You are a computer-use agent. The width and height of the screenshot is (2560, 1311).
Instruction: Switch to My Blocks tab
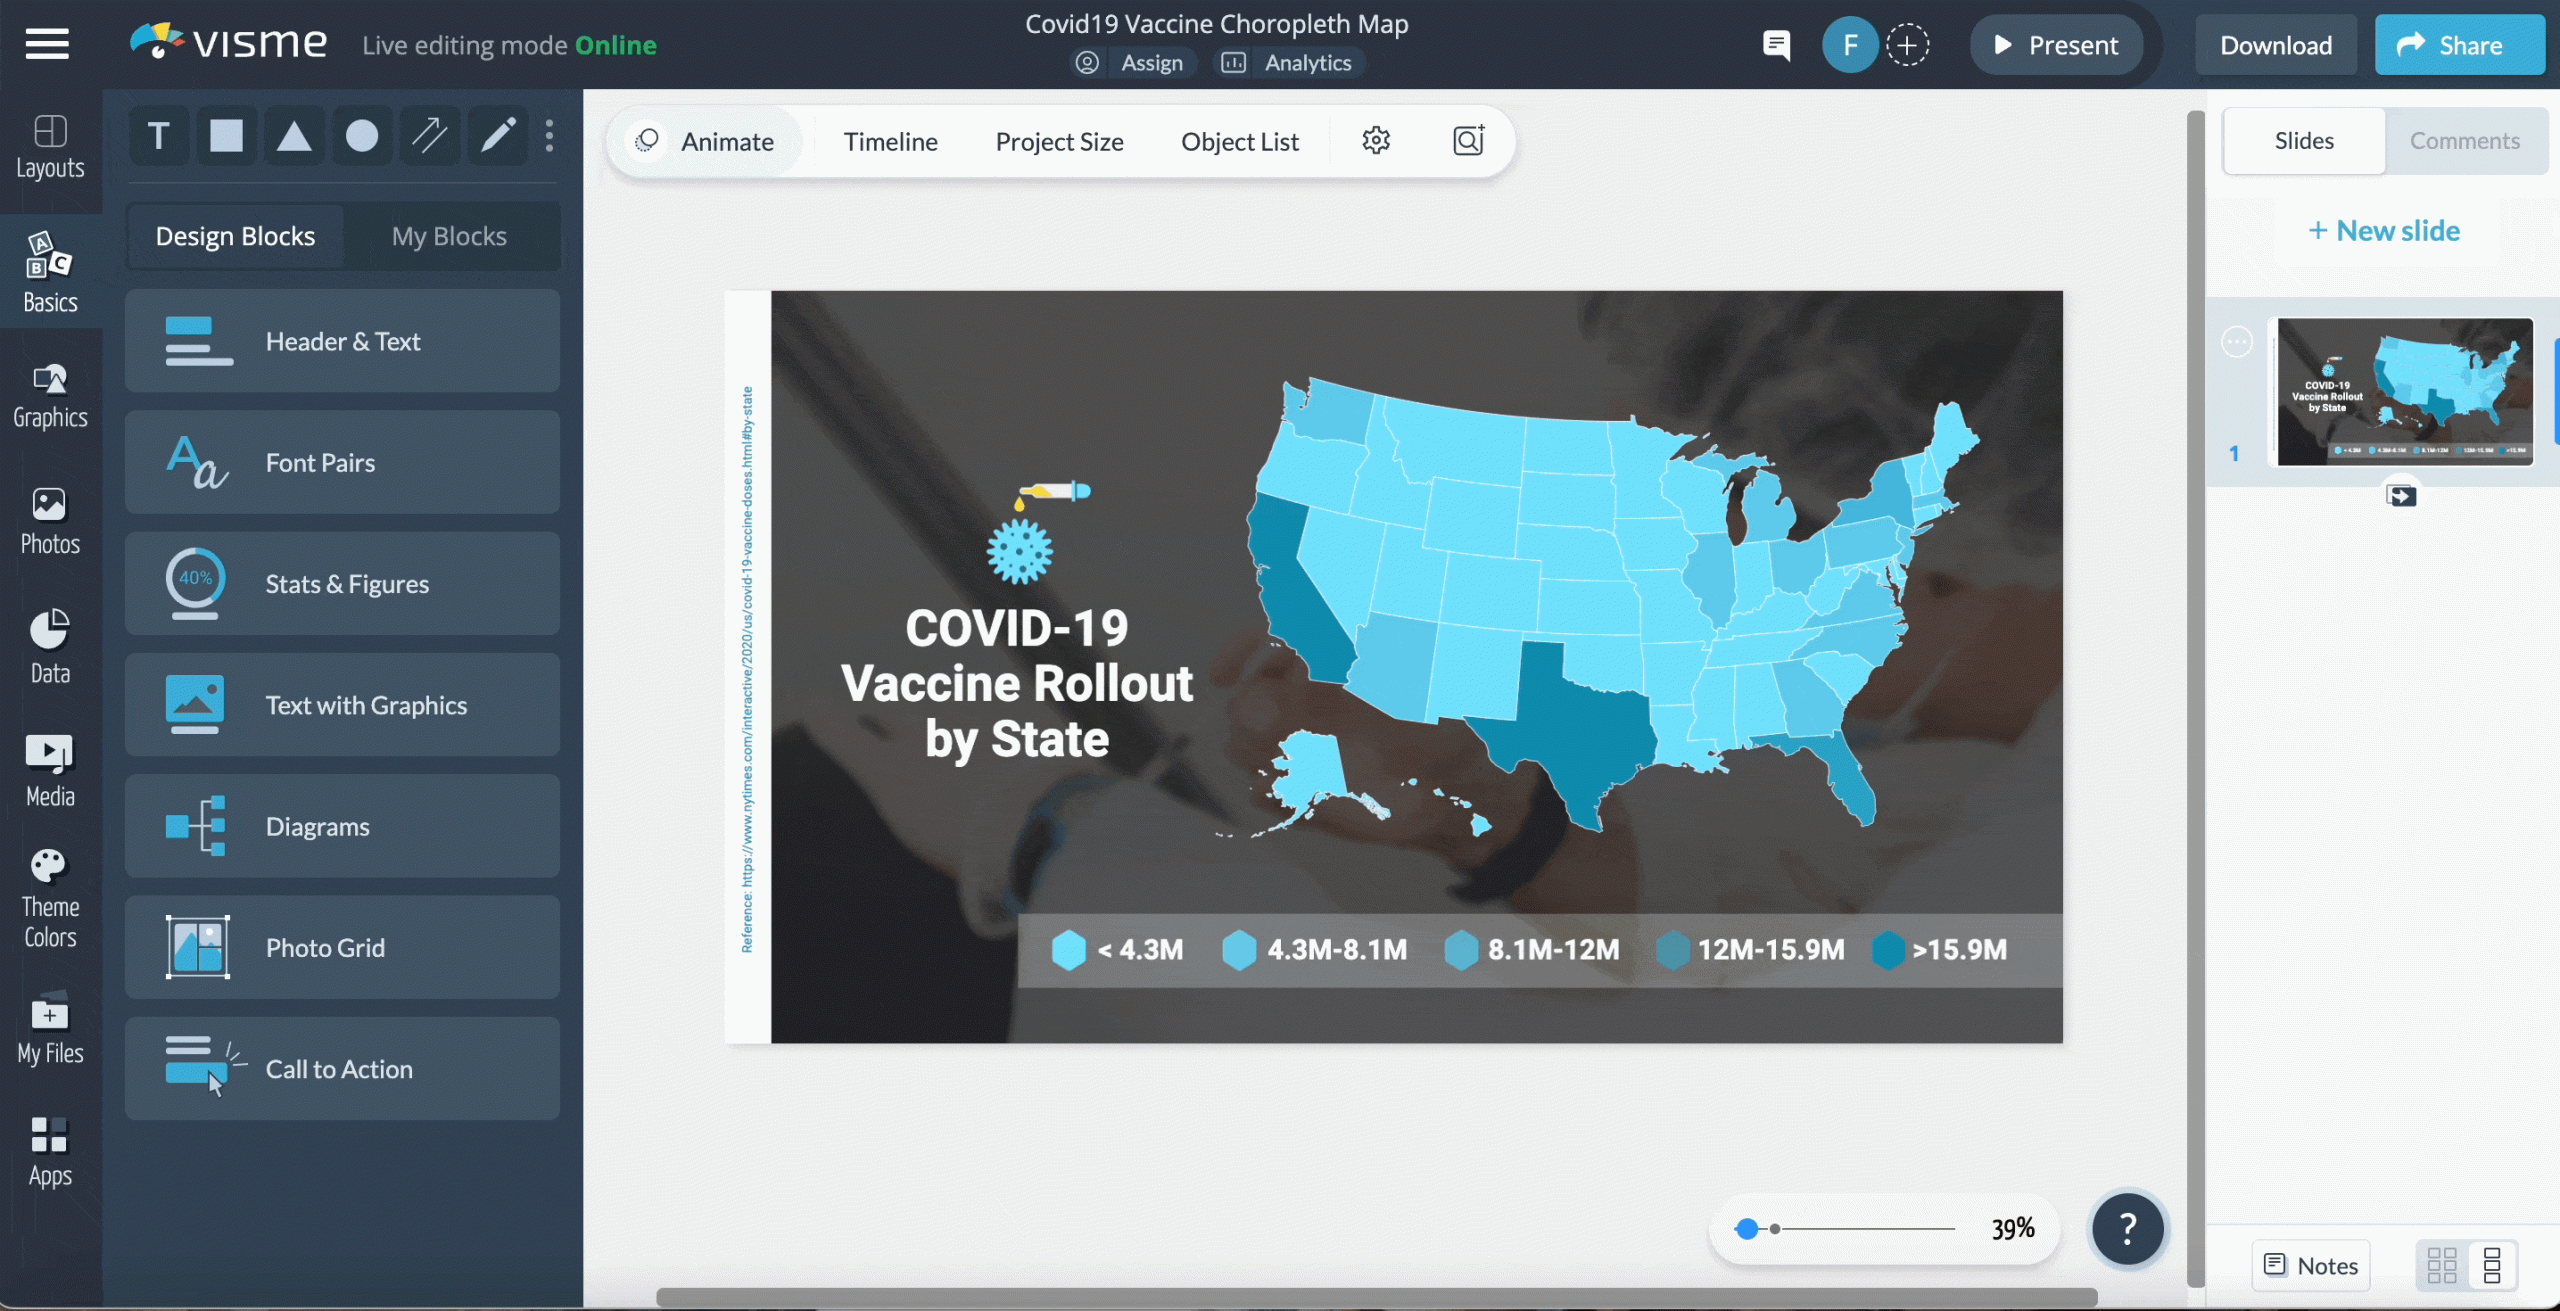[449, 236]
